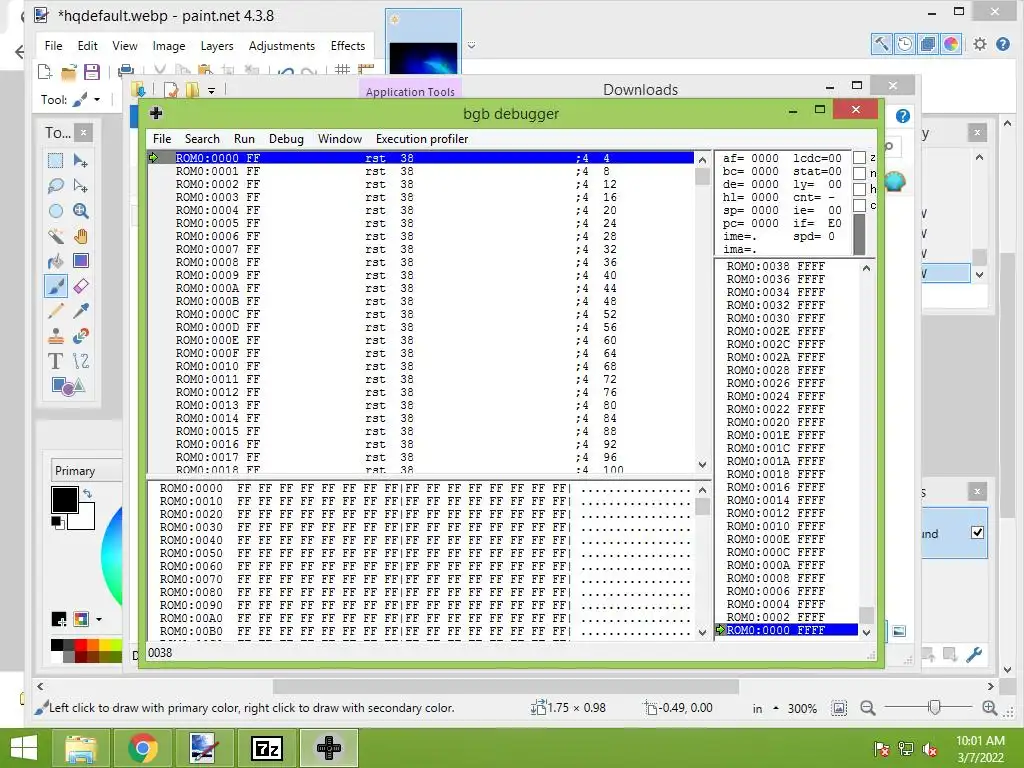Open the paint.net Effects menu

(x=347, y=46)
